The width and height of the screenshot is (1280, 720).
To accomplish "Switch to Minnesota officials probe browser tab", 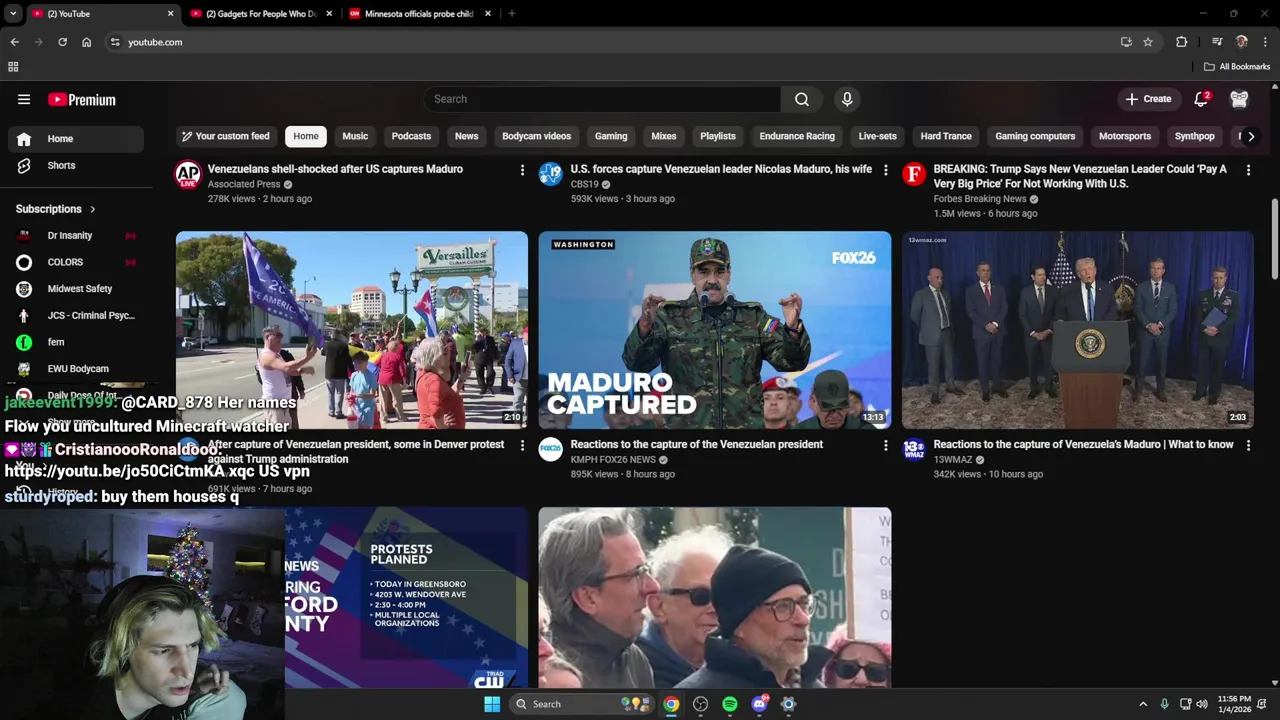I will click(419, 14).
